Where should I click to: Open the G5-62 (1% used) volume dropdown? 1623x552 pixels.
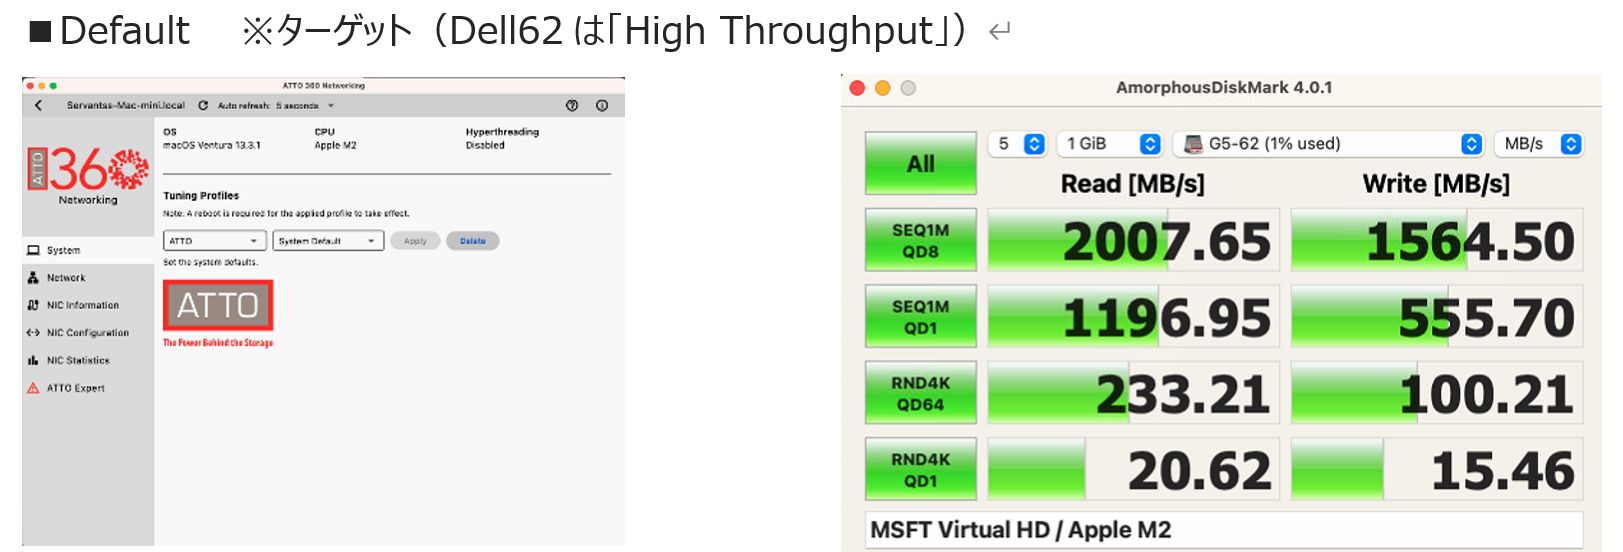(1328, 144)
